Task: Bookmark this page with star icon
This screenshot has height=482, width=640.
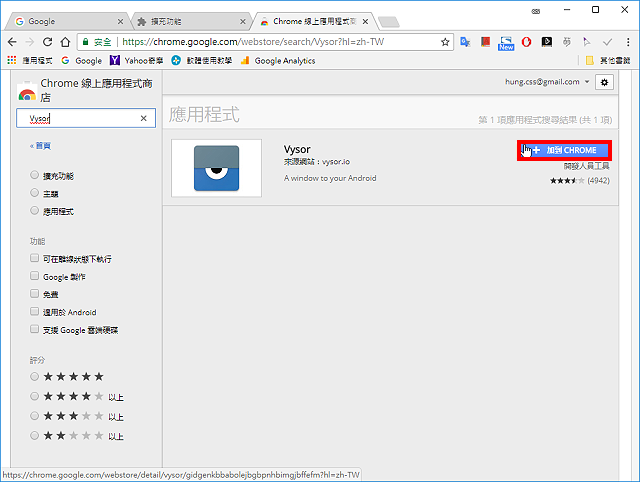Action: 445,42
